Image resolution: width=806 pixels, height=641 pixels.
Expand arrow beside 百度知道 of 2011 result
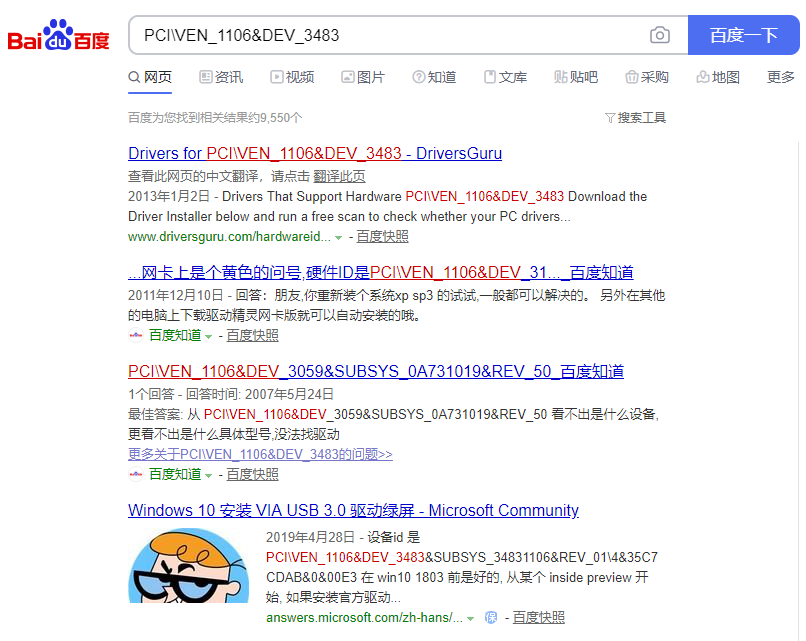coord(208,337)
